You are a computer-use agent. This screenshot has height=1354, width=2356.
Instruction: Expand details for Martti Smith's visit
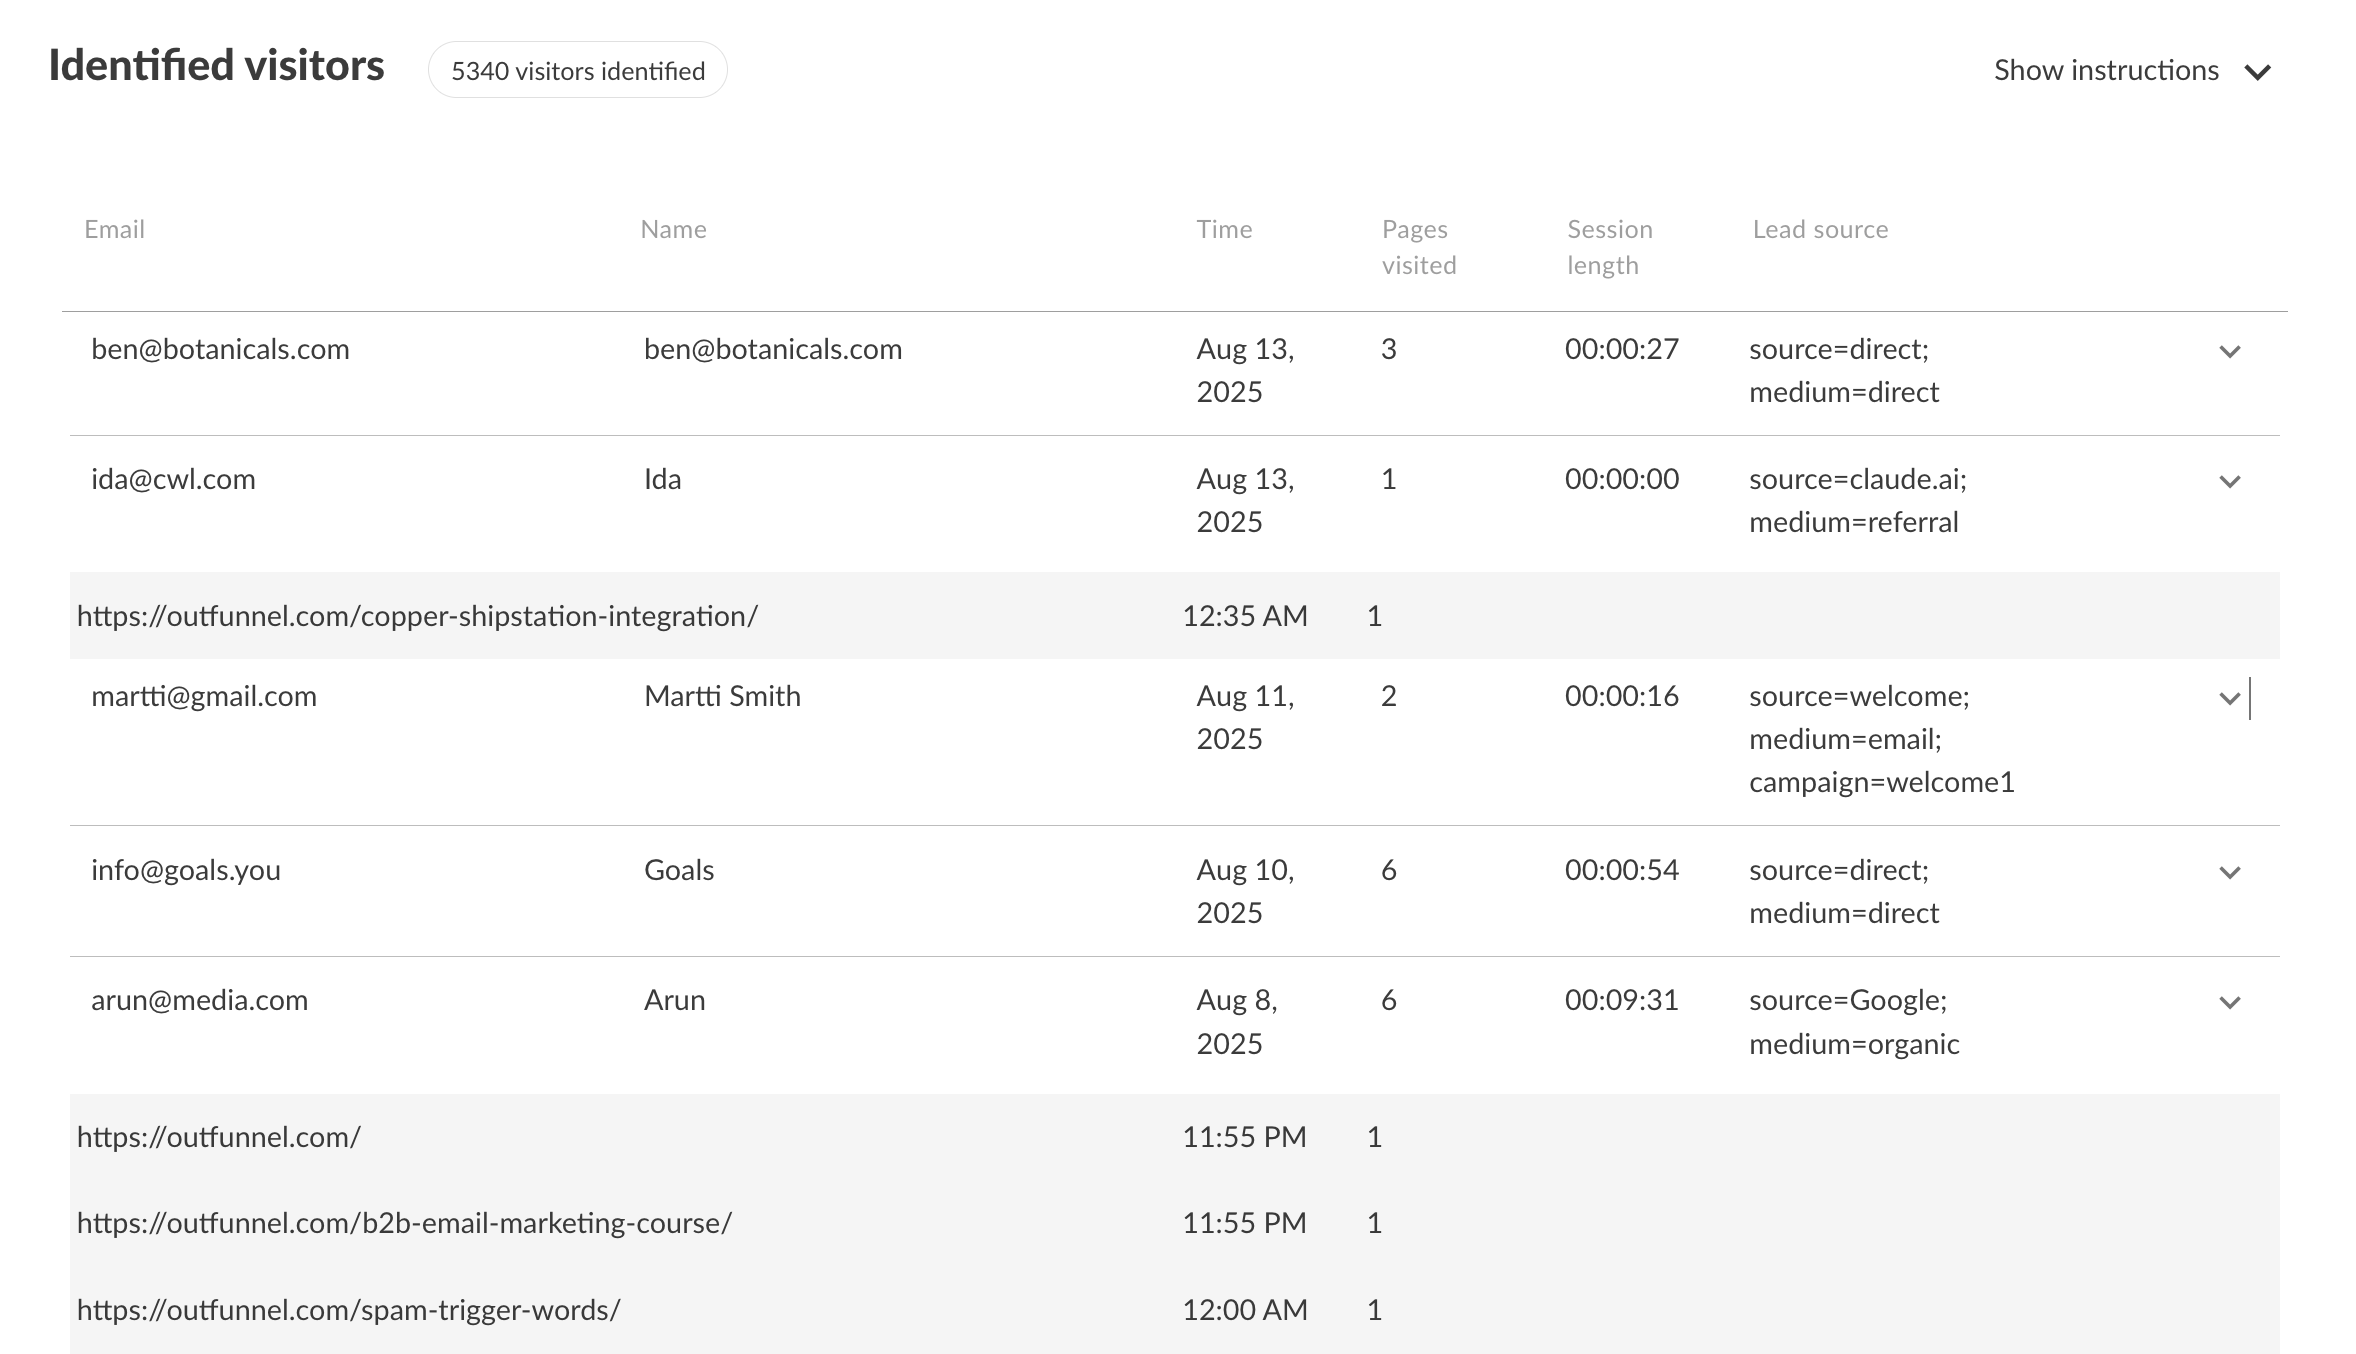pyautogui.click(x=2229, y=698)
